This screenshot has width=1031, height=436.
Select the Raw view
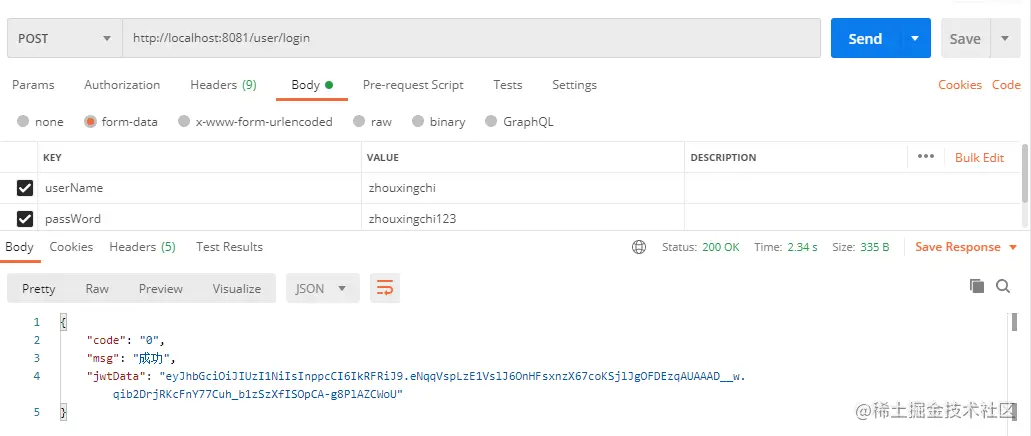(x=97, y=289)
